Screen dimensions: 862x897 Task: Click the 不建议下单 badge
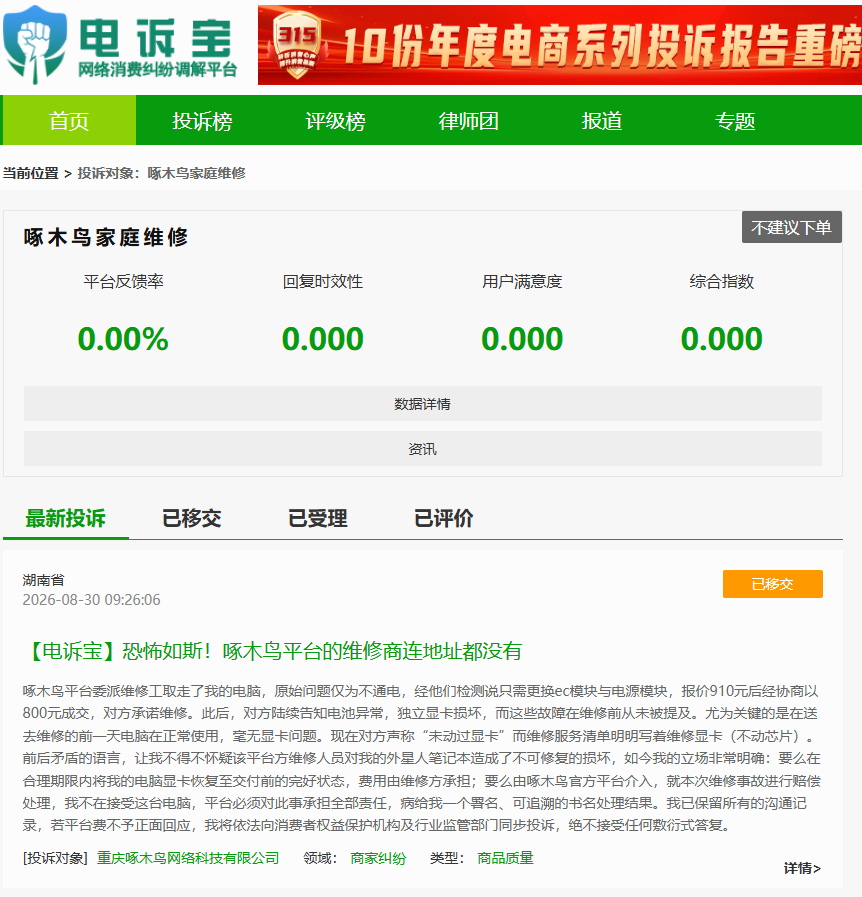(792, 227)
